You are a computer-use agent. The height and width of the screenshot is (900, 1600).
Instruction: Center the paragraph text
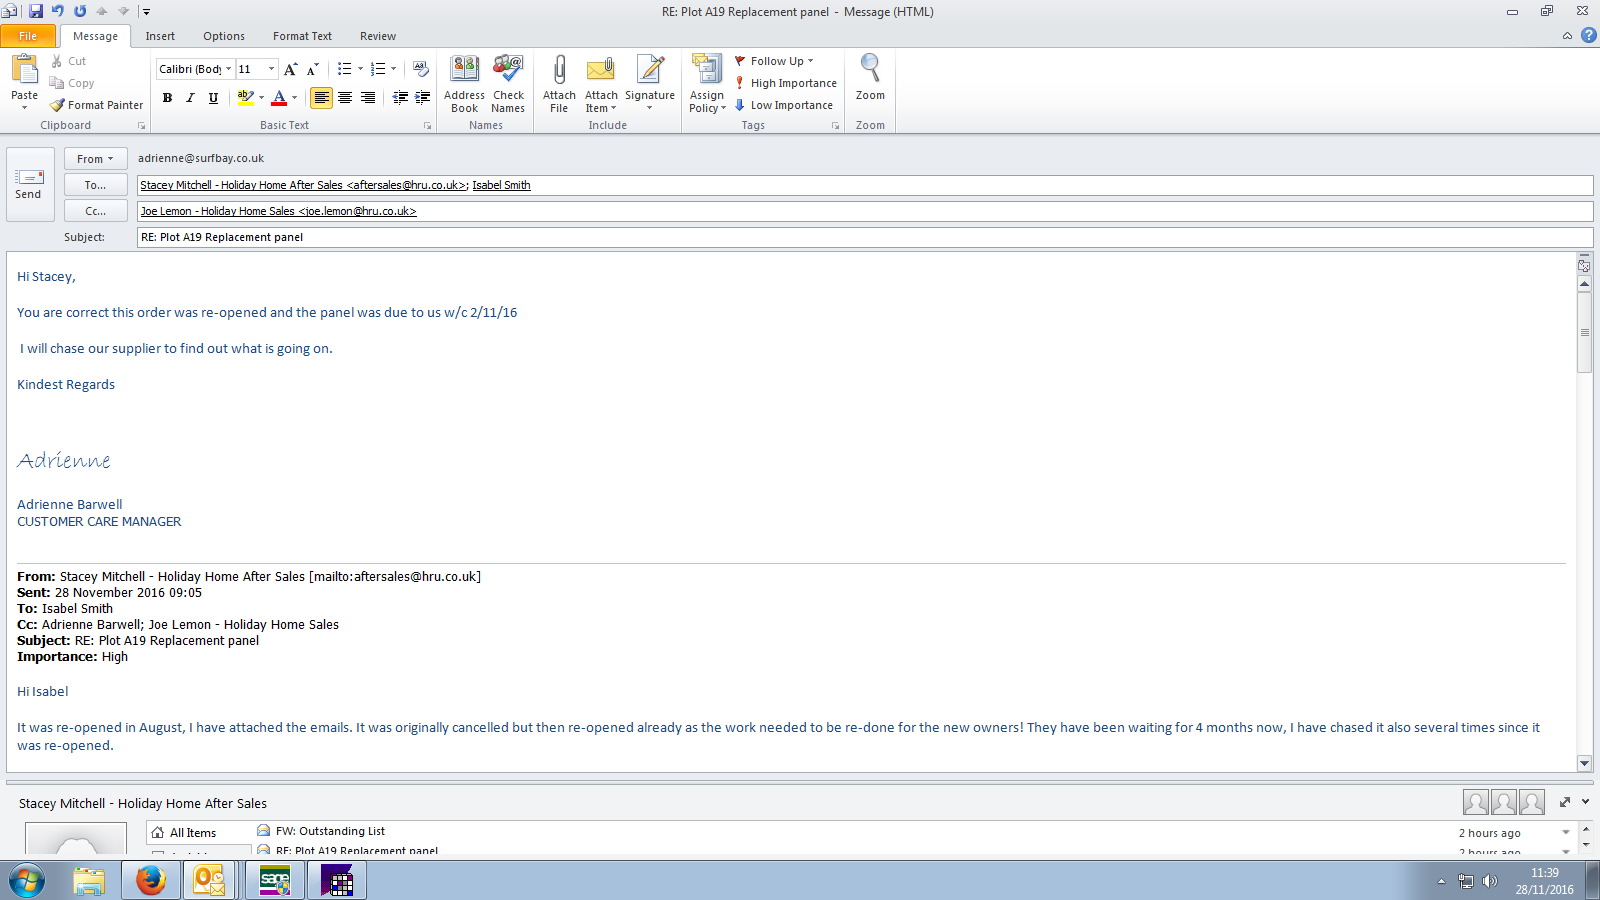pyautogui.click(x=345, y=97)
